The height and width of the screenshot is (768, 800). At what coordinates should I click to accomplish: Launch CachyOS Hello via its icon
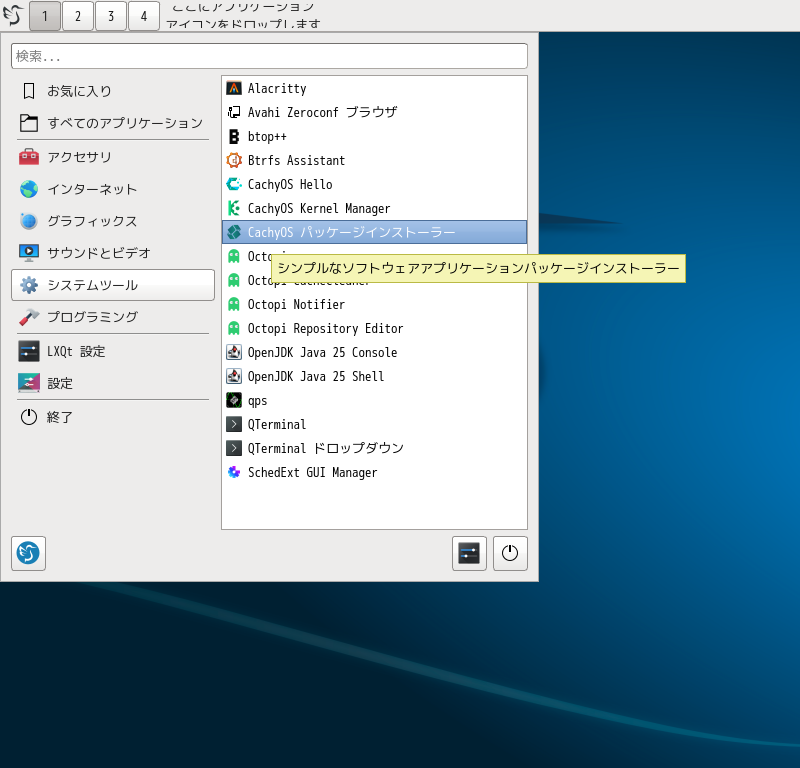234,184
